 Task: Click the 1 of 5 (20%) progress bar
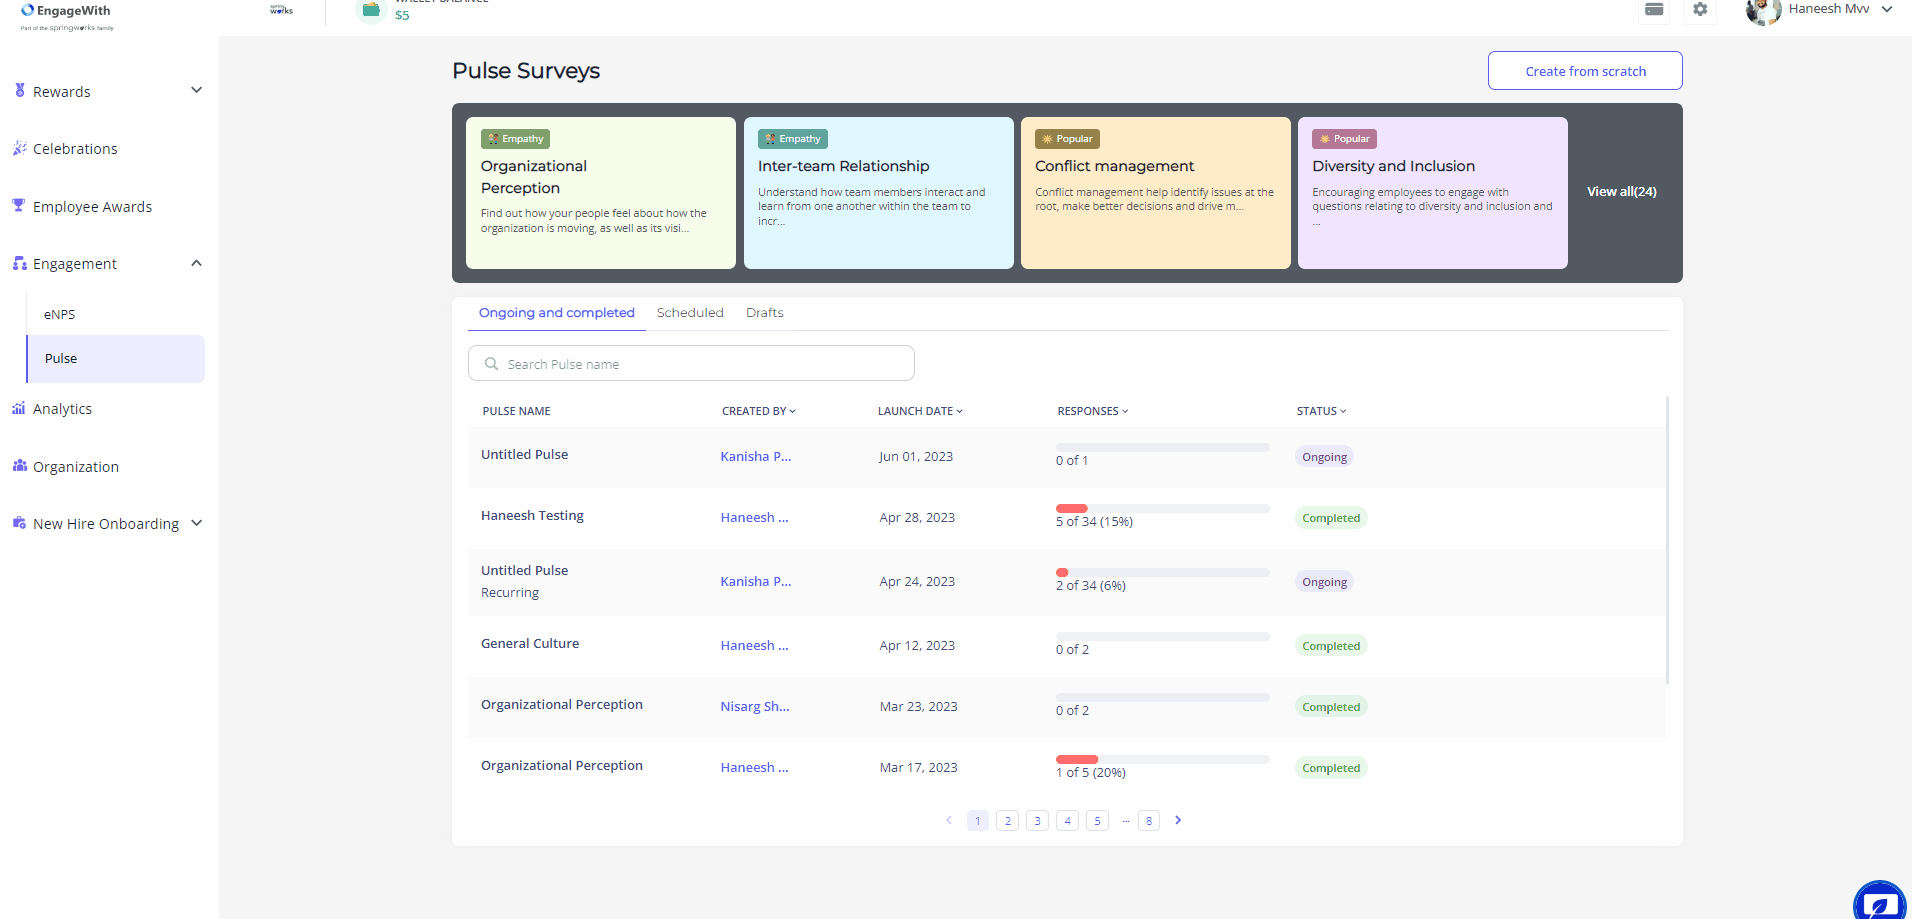click(1162, 759)
